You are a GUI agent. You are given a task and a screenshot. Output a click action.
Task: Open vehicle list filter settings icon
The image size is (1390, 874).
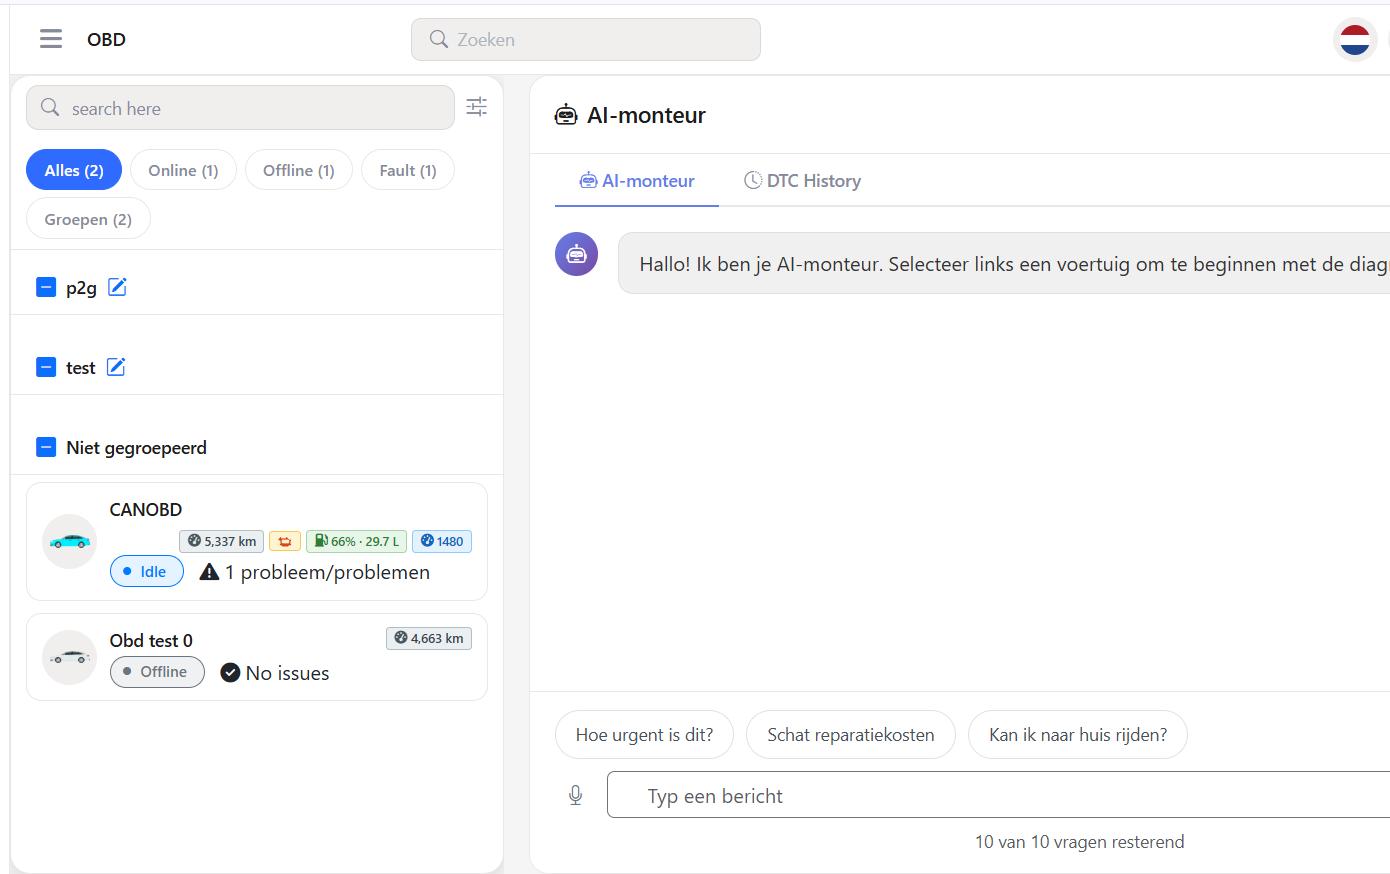point(477,107)
